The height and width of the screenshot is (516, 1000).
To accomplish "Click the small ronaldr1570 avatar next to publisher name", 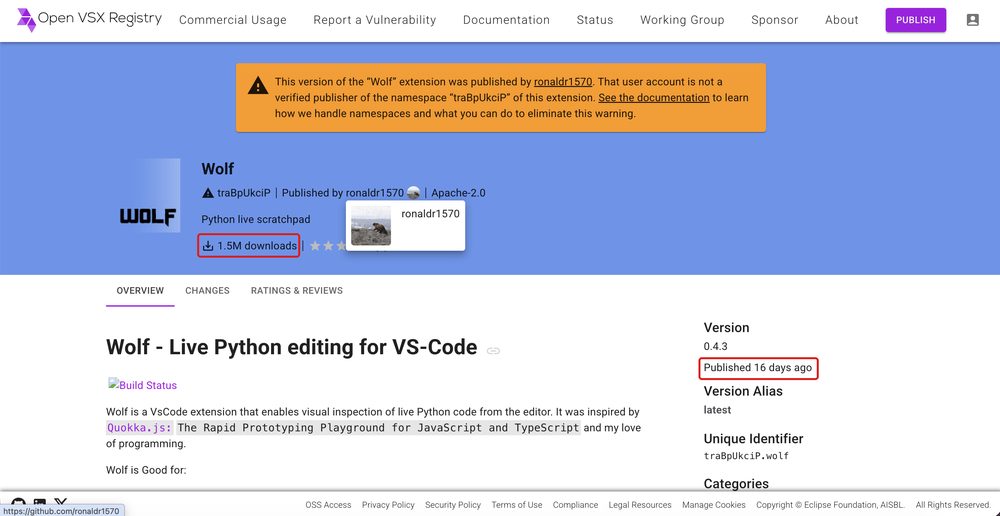I will (413, 193).
